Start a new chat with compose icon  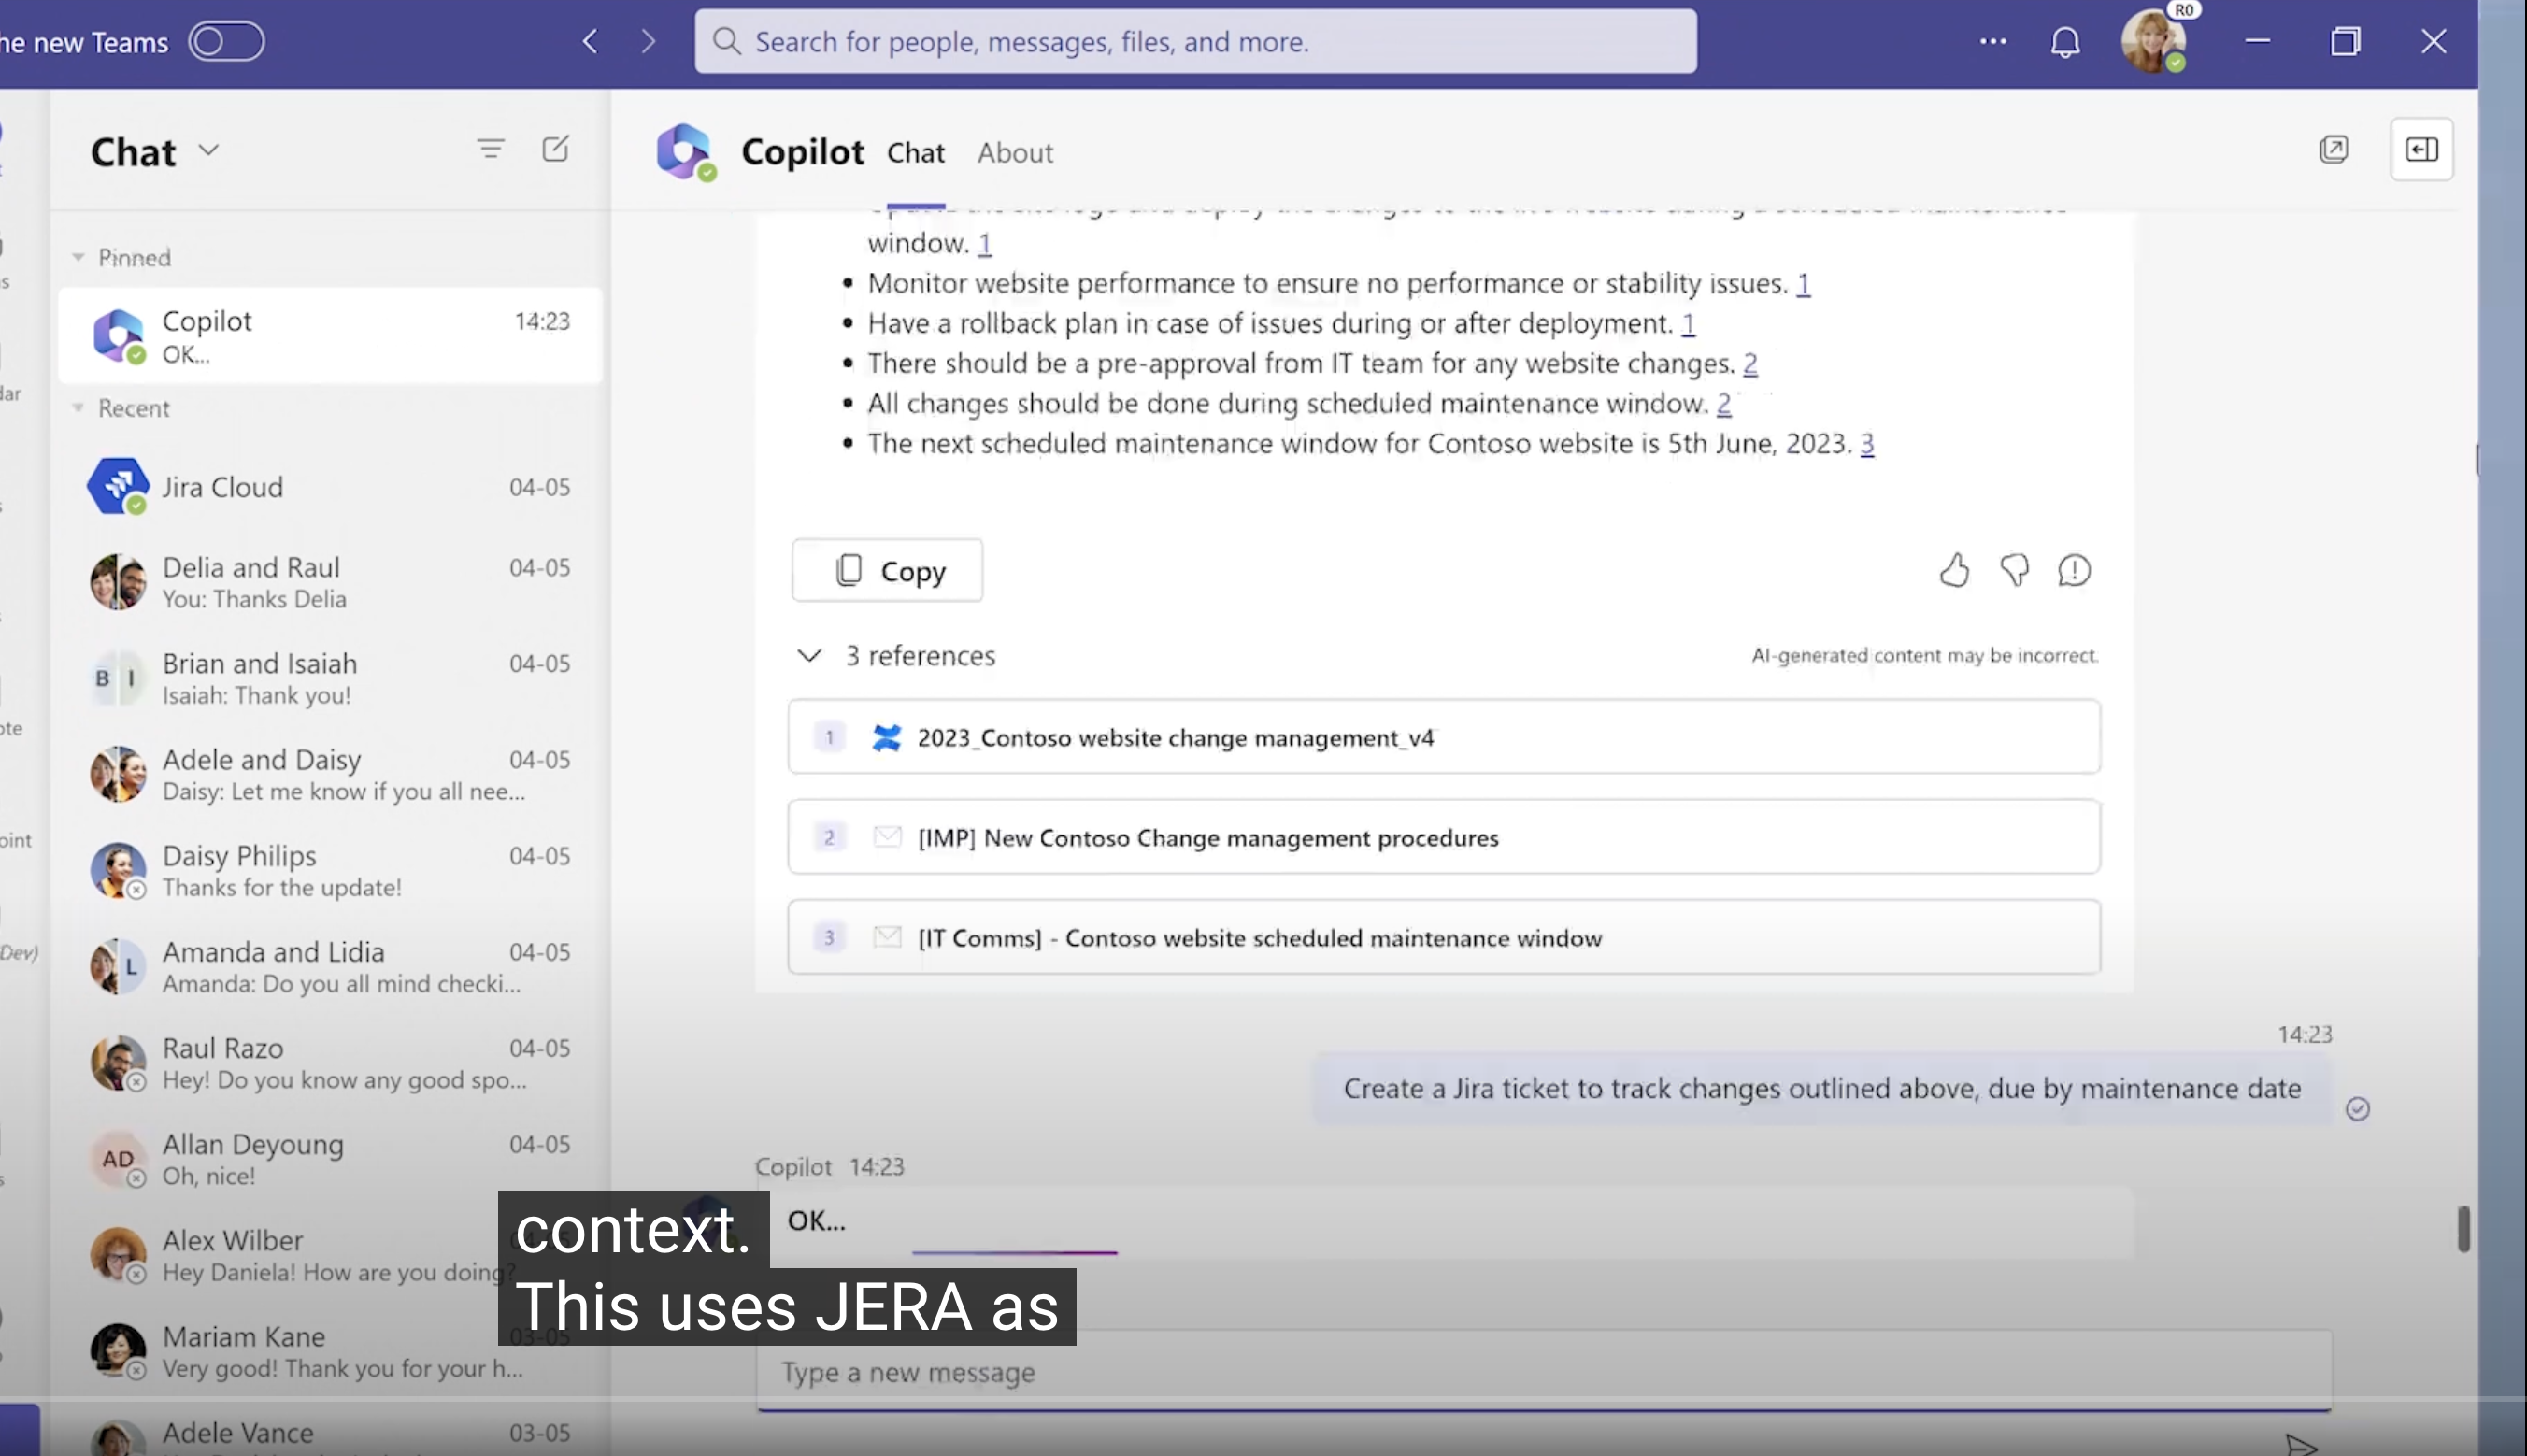(556, 149)
